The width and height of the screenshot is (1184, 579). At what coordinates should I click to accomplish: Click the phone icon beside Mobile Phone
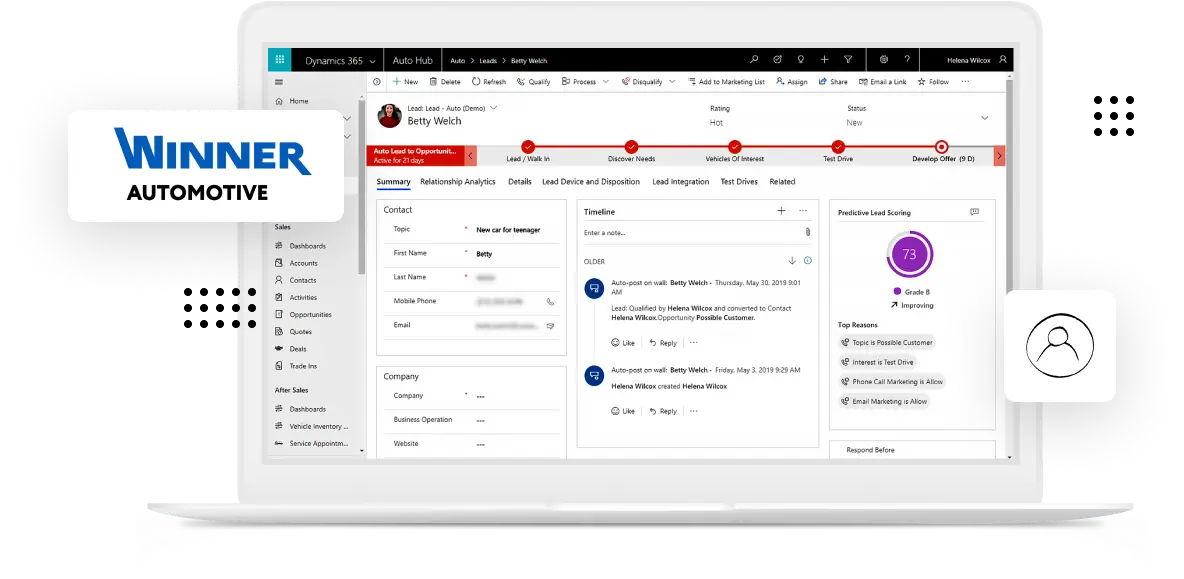550,302
